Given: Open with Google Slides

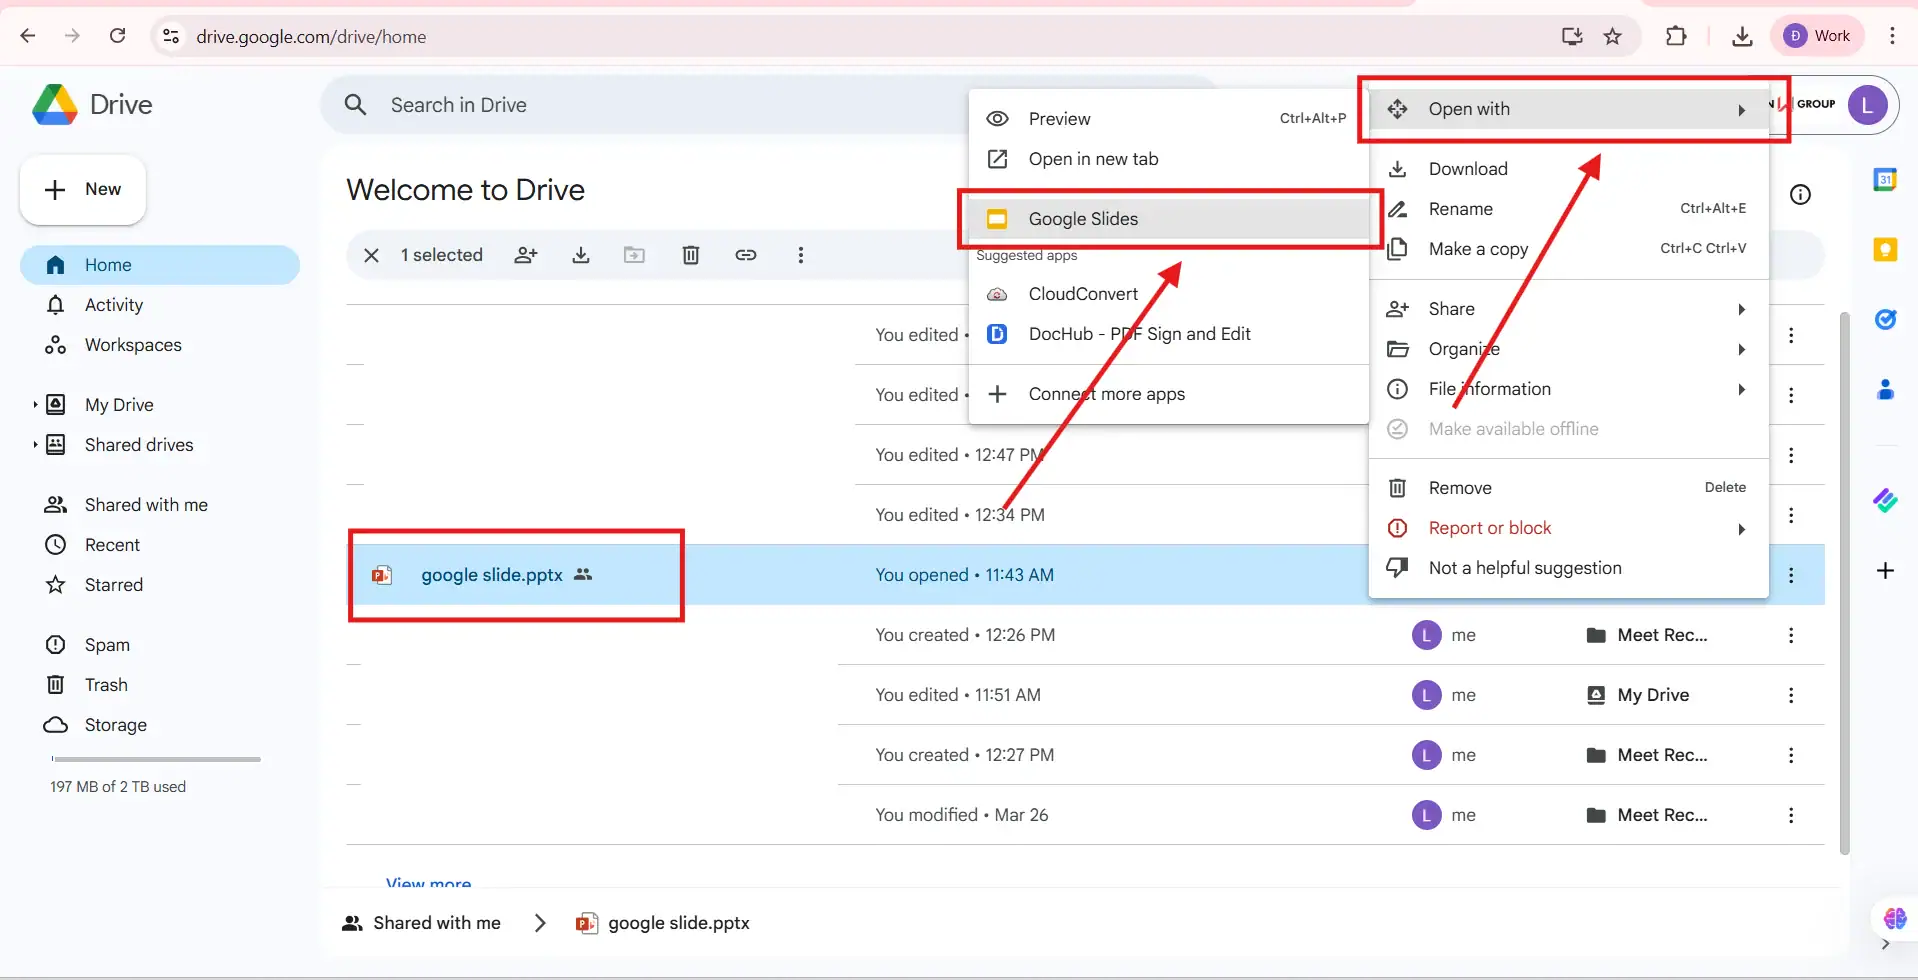Looking at the screenshot, I should pyautogui.click(x=1084, y=218).
